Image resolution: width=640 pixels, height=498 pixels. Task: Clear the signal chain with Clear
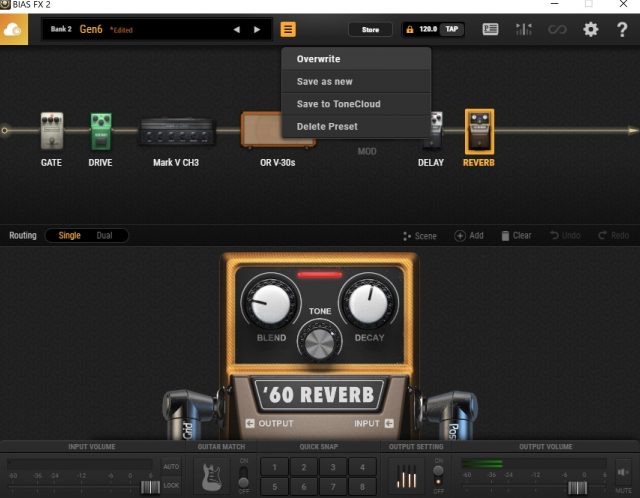click(516, 236)
